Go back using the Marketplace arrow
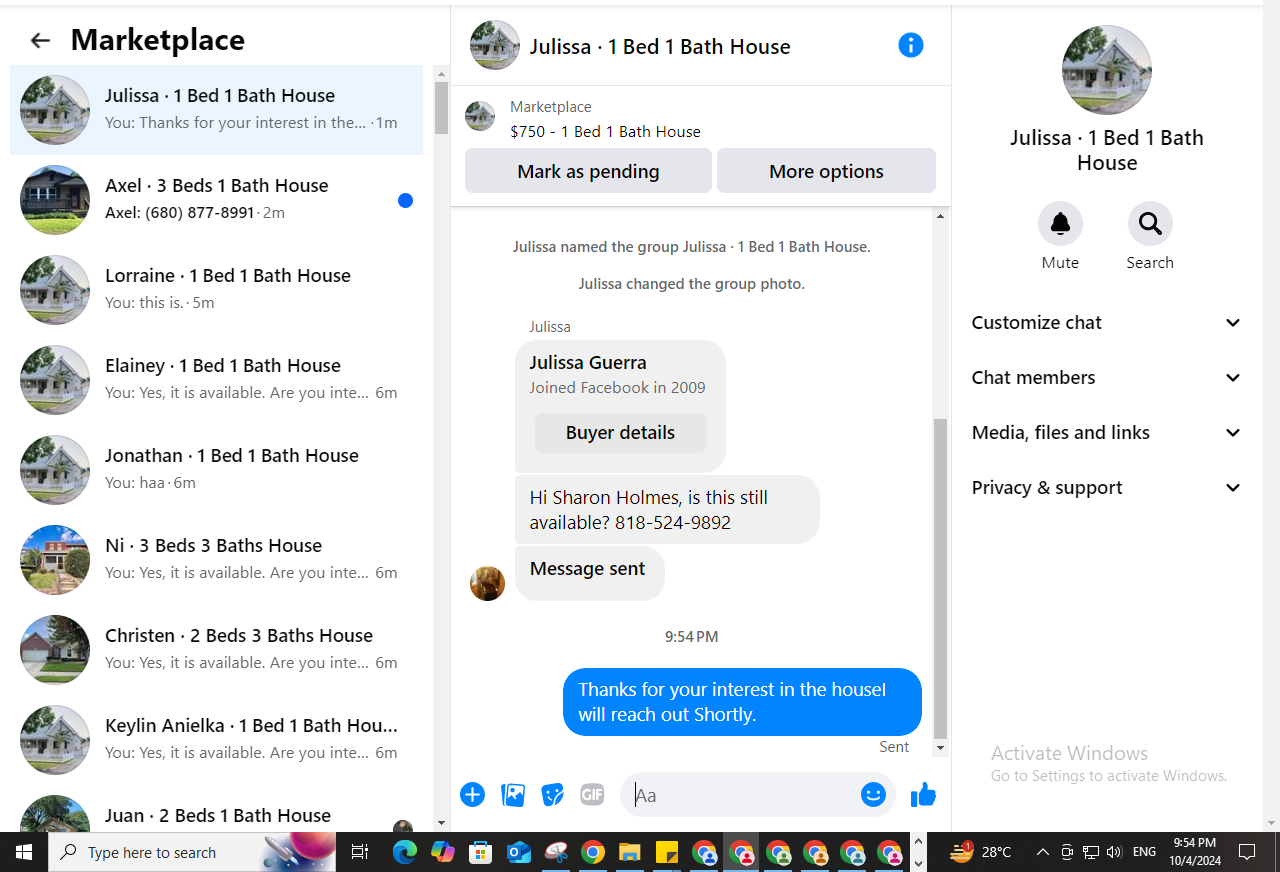 40,40
